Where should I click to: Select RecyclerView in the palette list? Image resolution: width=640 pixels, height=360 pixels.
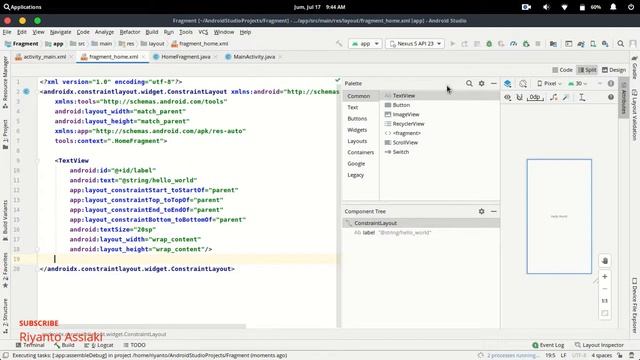408,124
